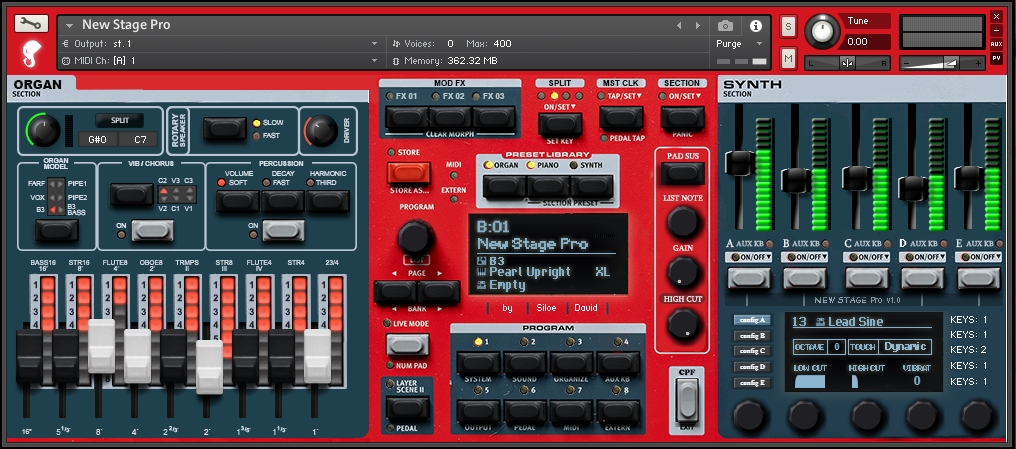Toggle the AUX button in header

[x=996, y=44]
